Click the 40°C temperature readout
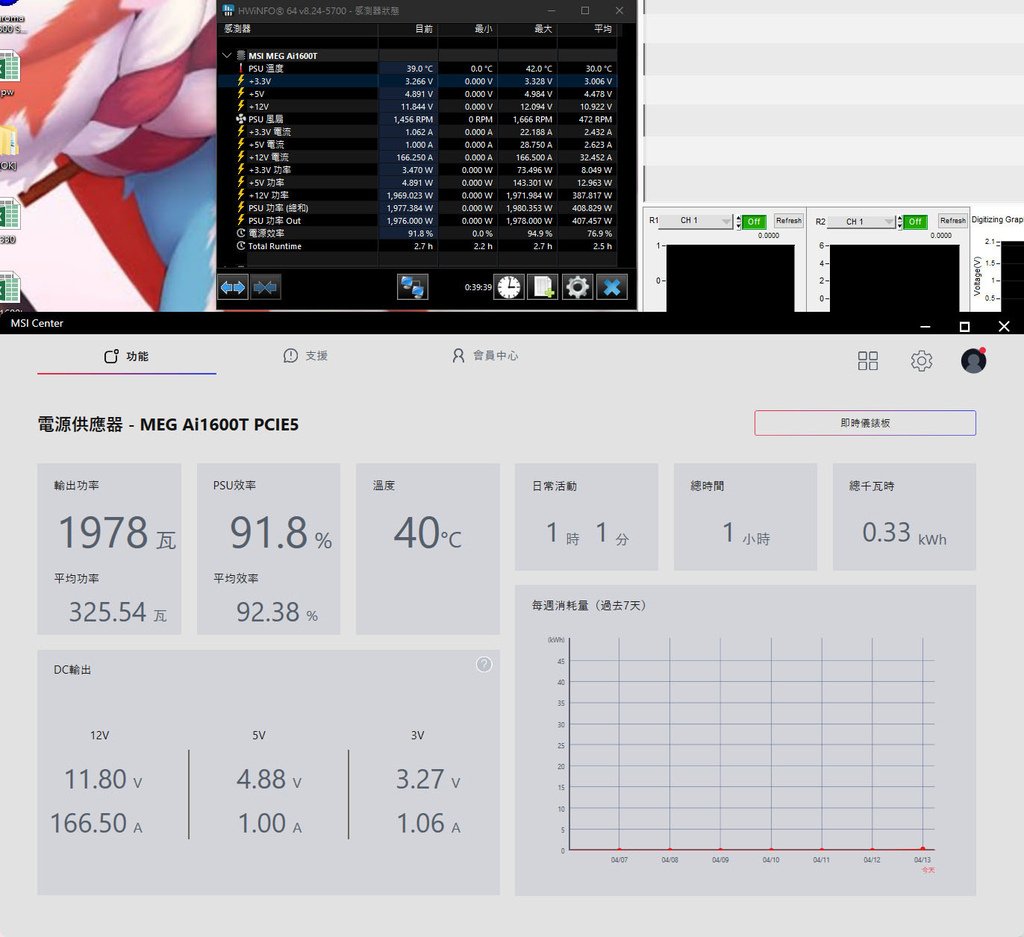 point(427,533)
